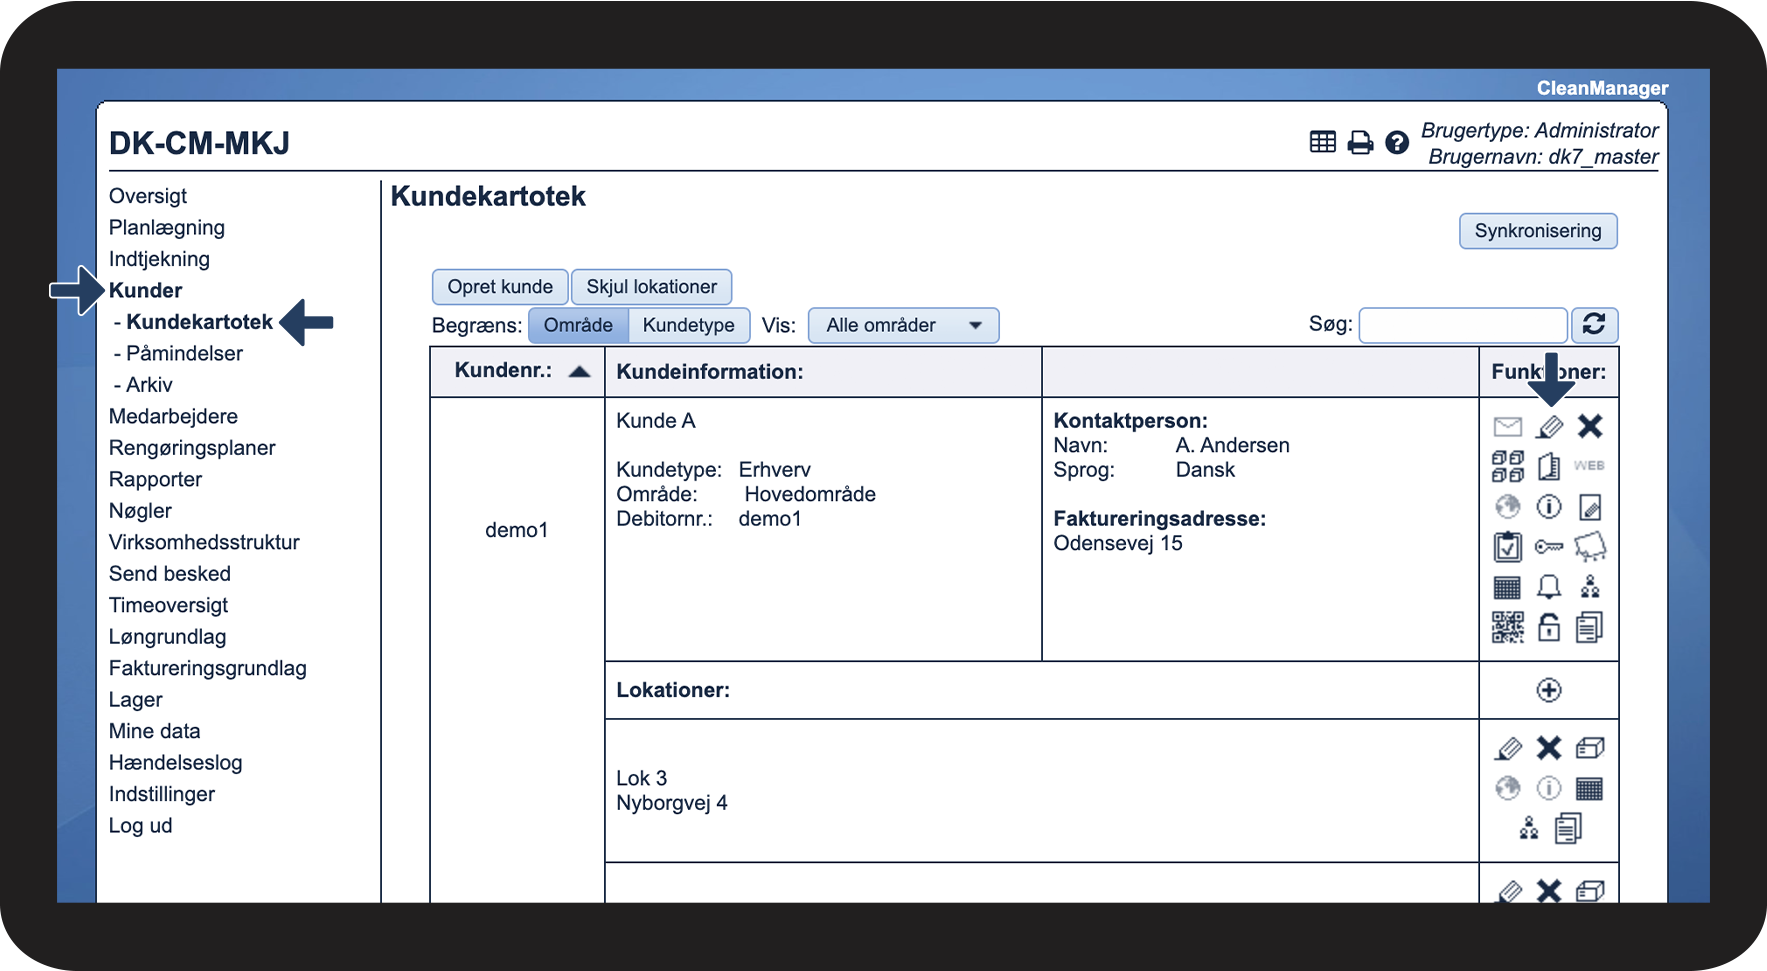Screen dimensions: 1767x971
Task: Open Send besked in the sidebar
Action: coord(170,574)
